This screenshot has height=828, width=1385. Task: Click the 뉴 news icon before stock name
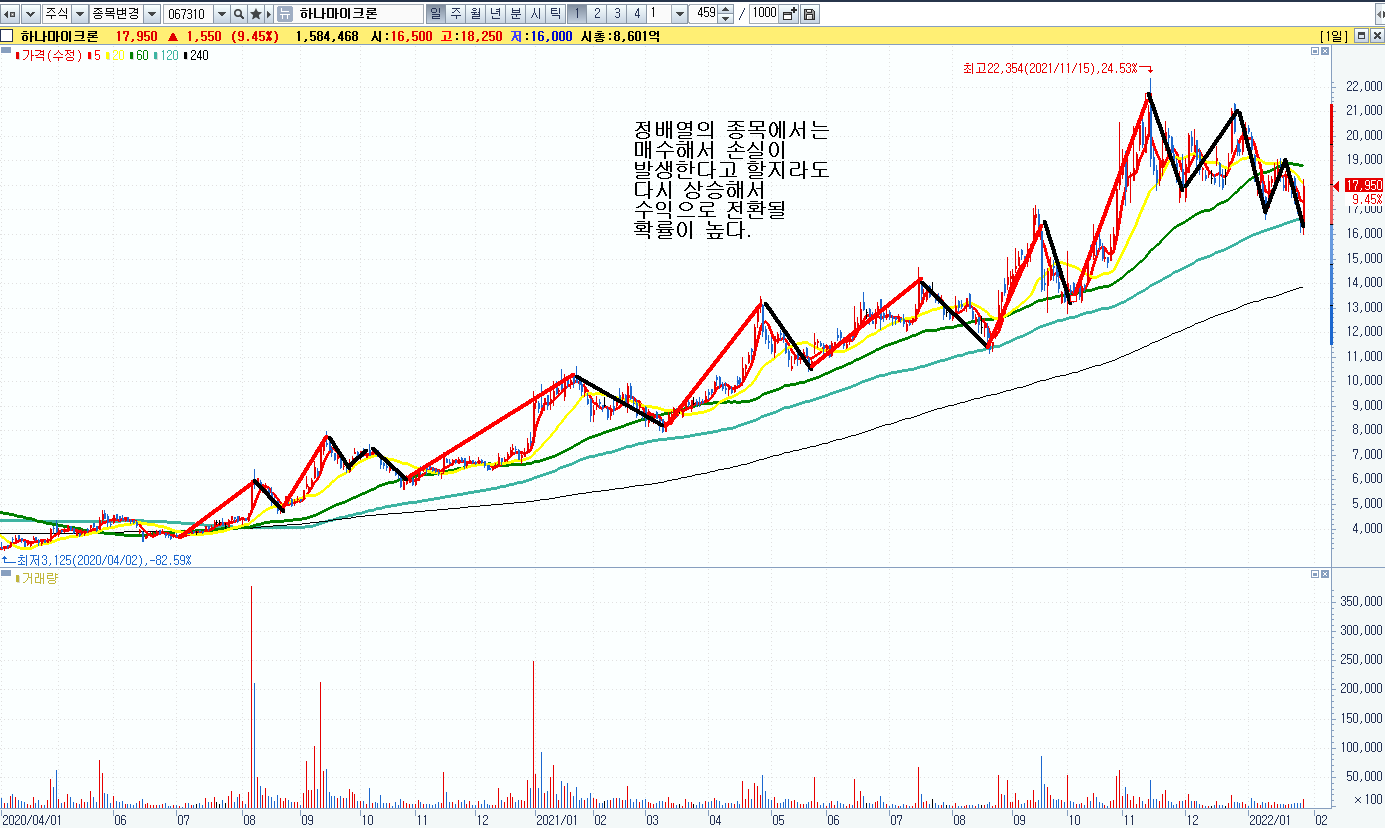pos(284,14)
